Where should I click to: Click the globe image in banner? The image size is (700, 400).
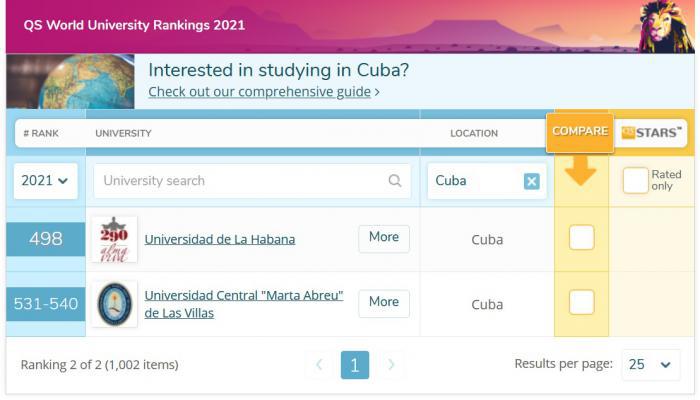[70, 81]
